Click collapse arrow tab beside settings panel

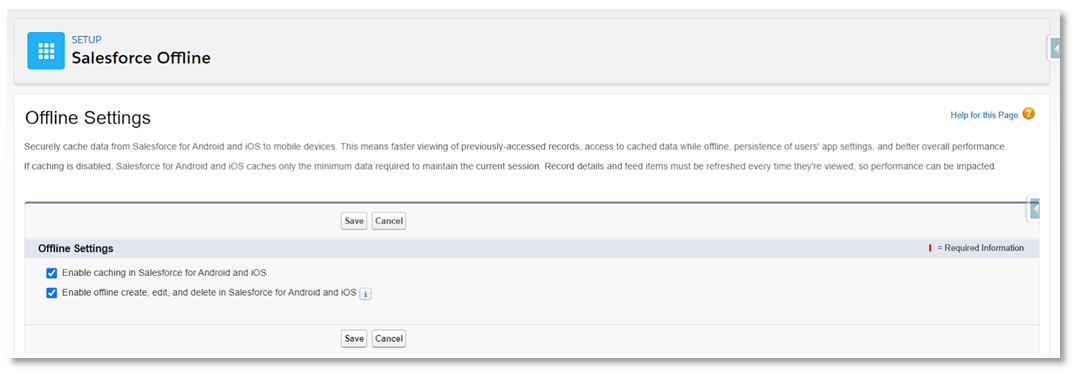1033,208
